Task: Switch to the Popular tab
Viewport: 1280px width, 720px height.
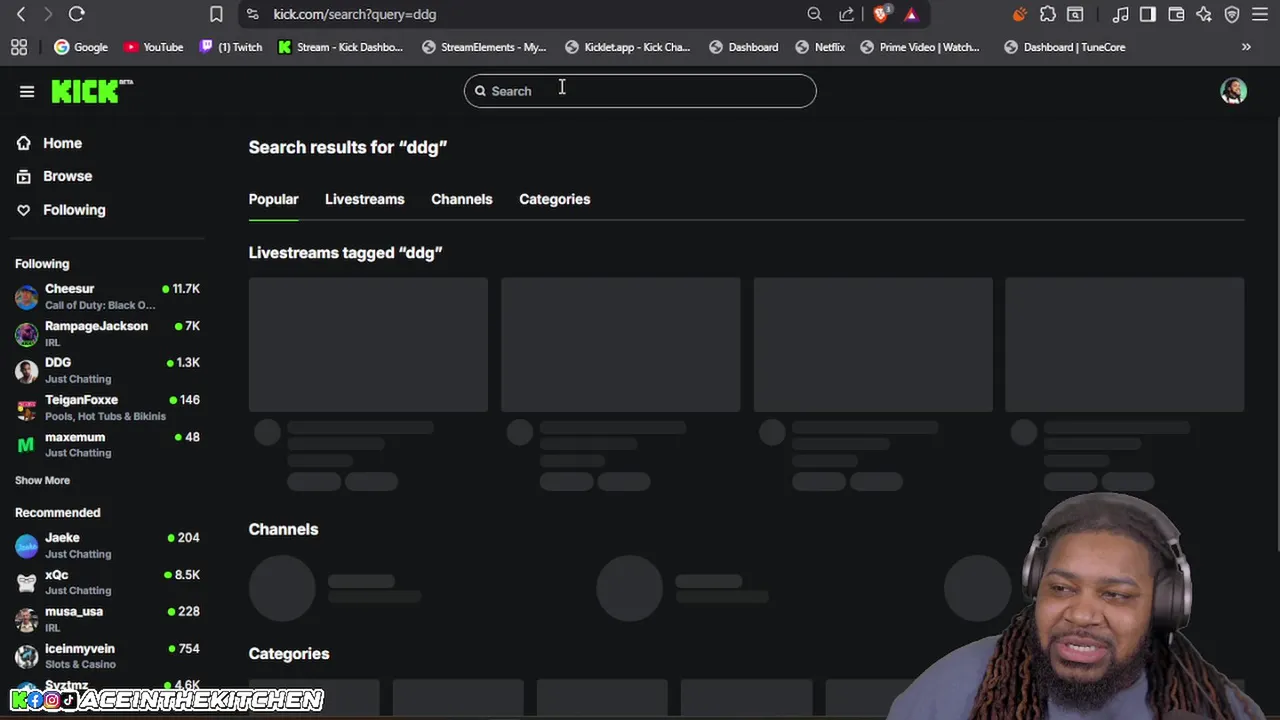Action: 273,199
